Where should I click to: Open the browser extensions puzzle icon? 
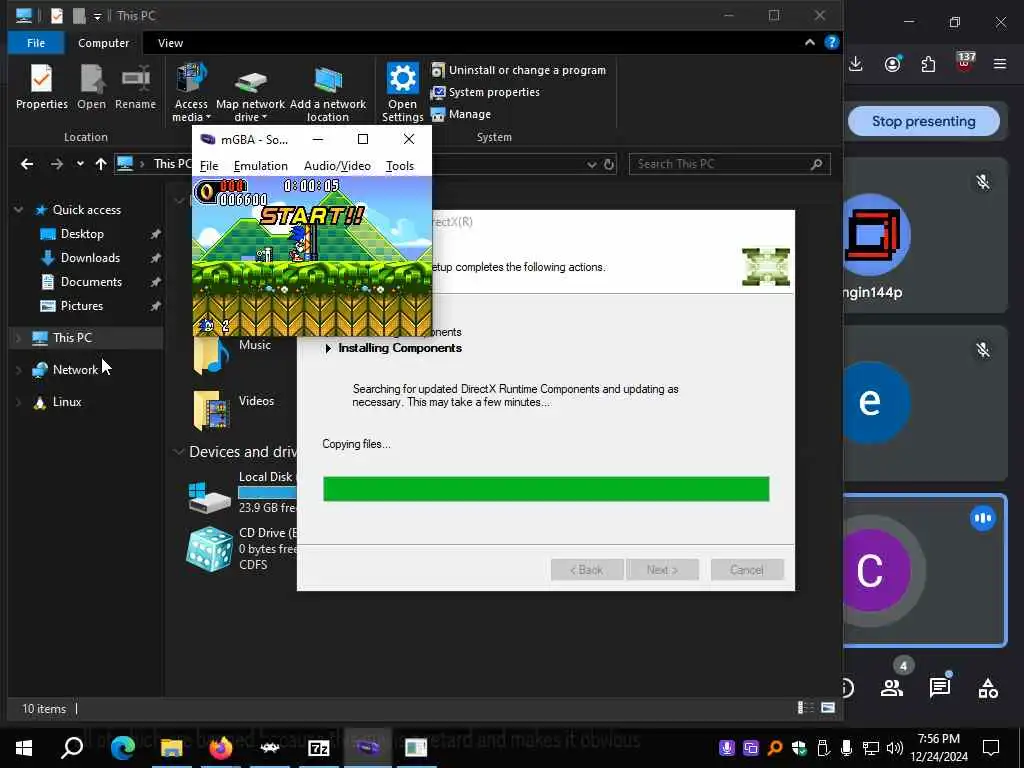coord(928,64)
